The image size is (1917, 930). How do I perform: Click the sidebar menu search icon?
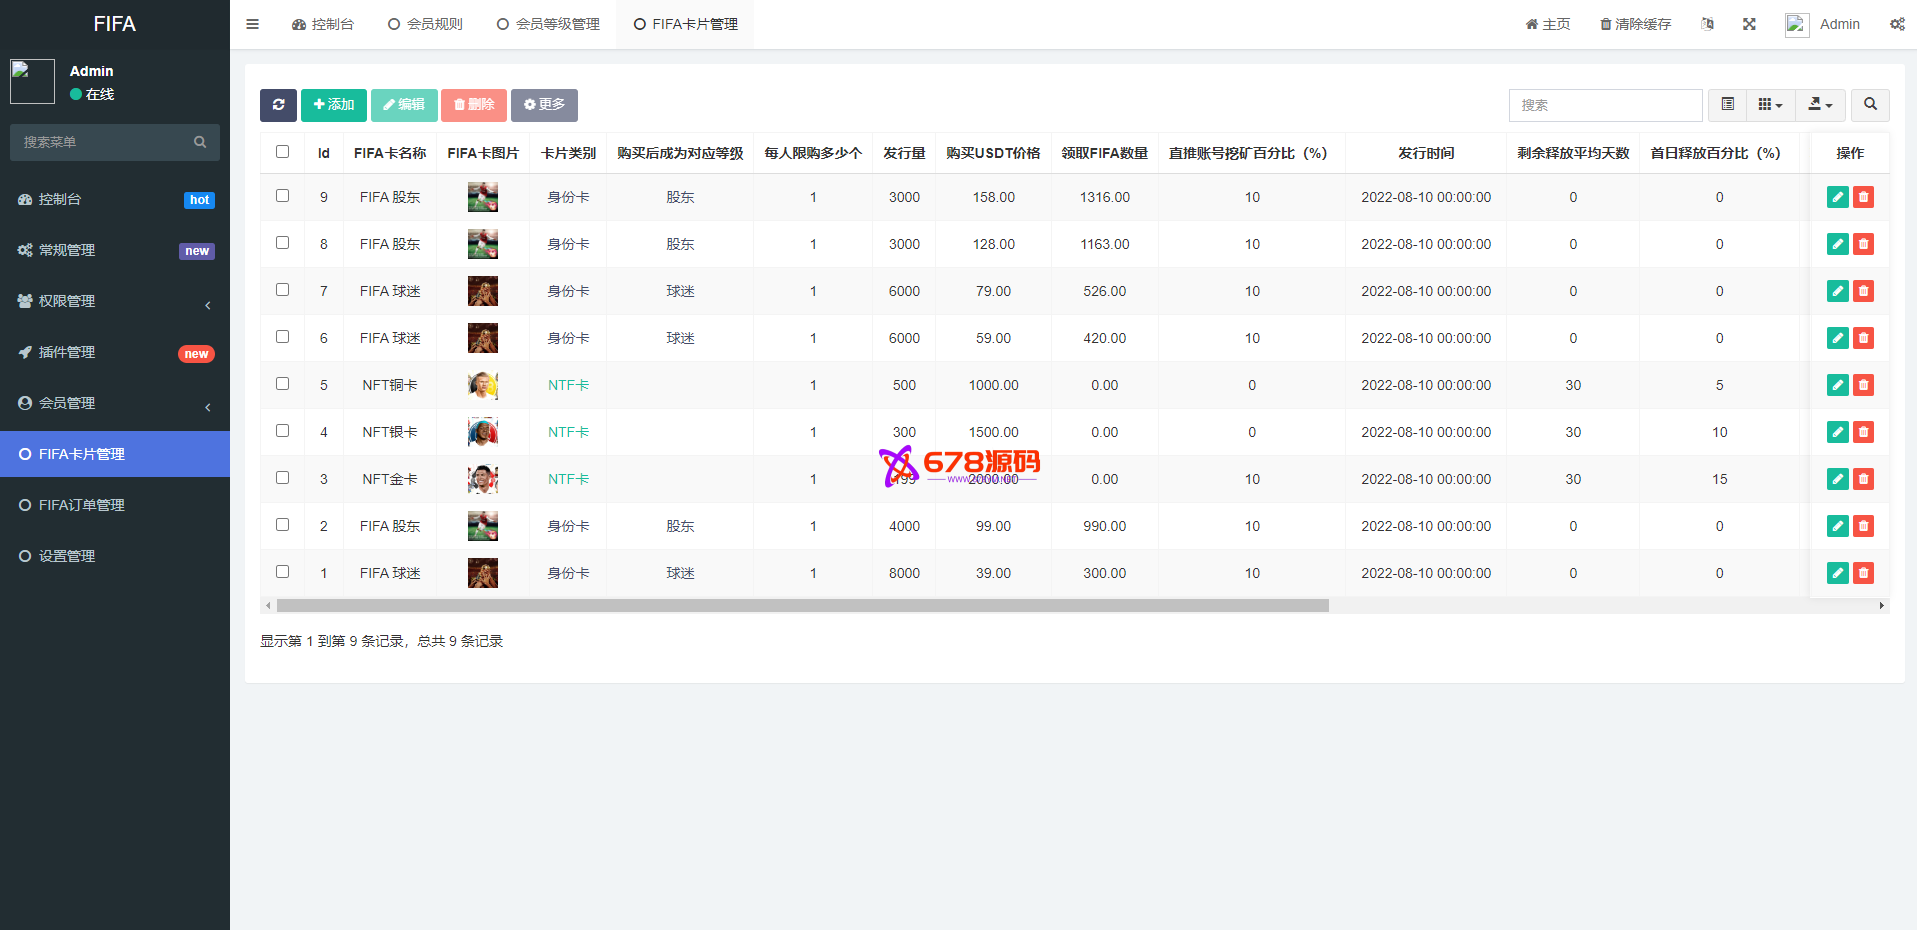[x=200, y=142]
